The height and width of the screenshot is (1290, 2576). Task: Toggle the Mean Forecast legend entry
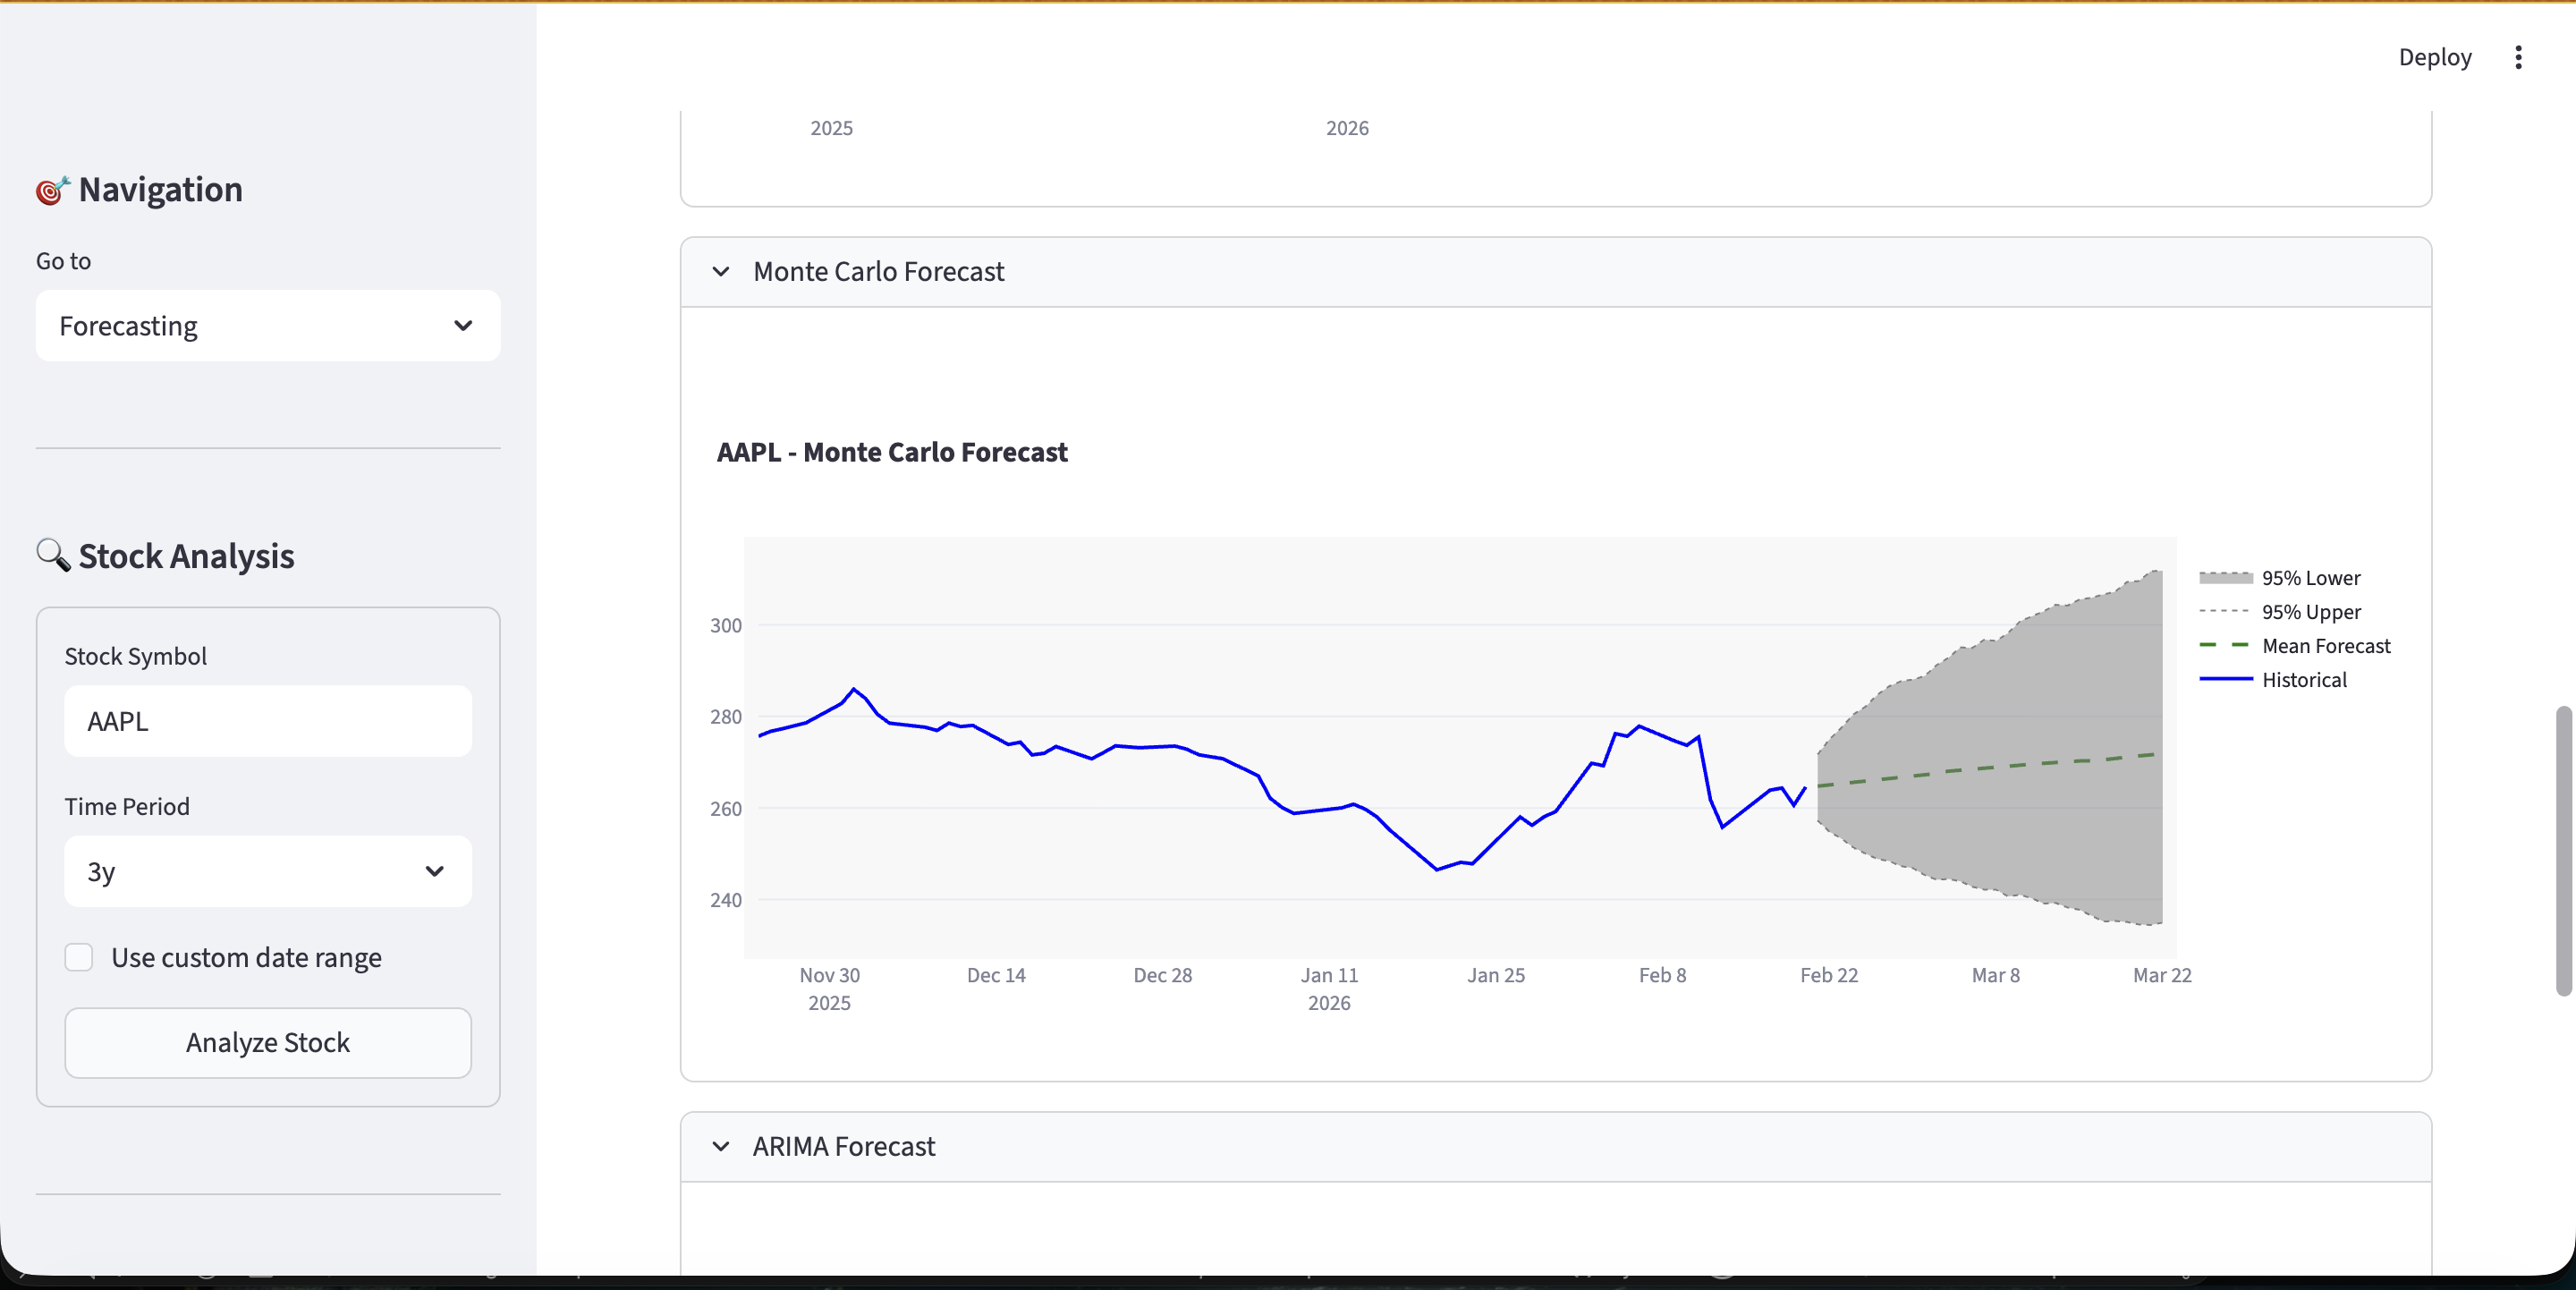[x=2326, y=645]
